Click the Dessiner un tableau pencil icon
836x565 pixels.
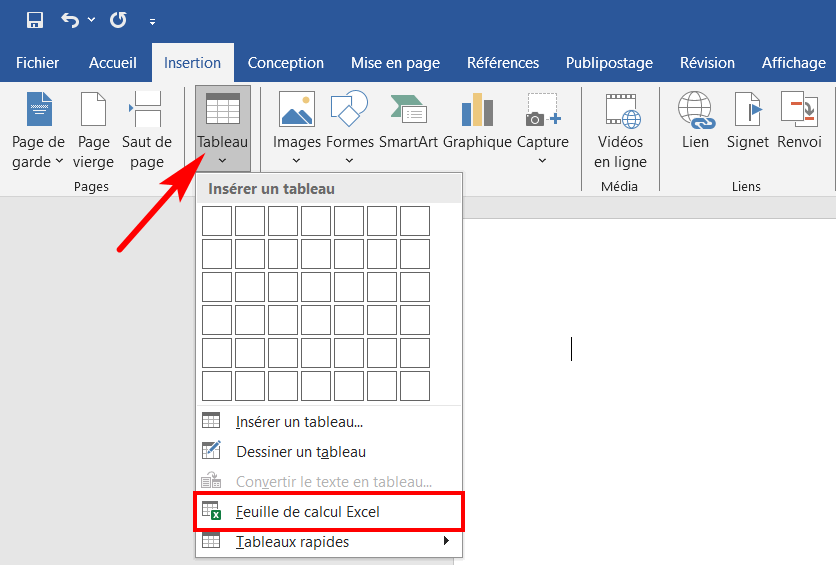(211, 450)
